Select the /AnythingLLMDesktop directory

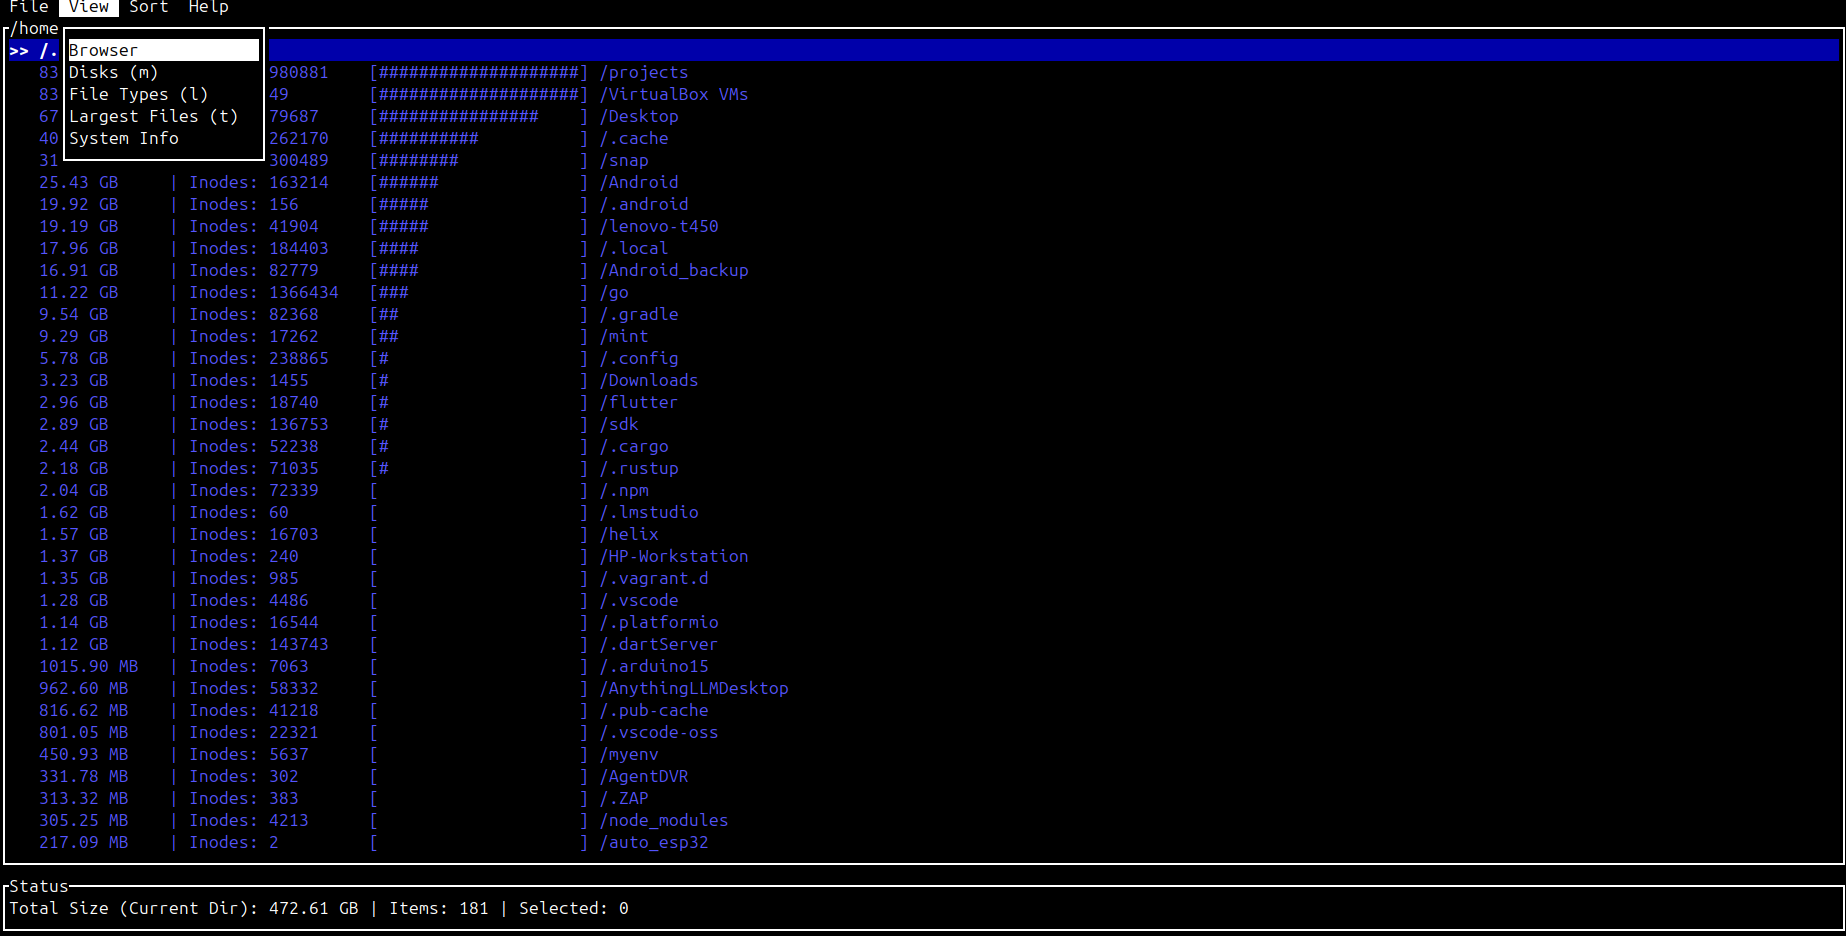(694, 688)
